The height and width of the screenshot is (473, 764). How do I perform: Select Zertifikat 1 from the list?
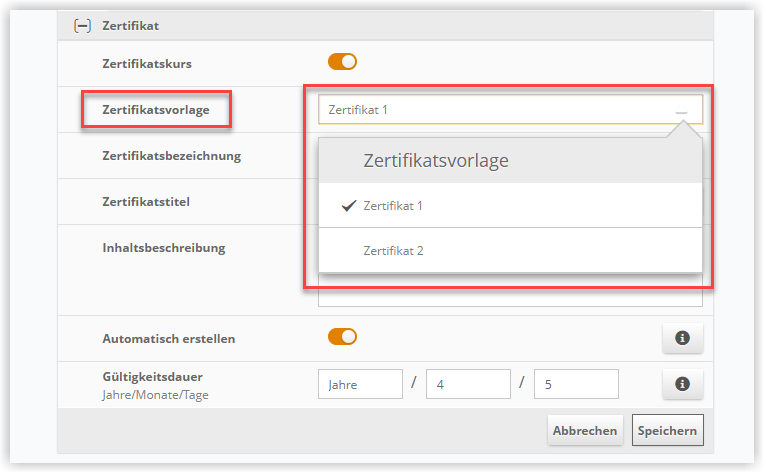[393, 205]
